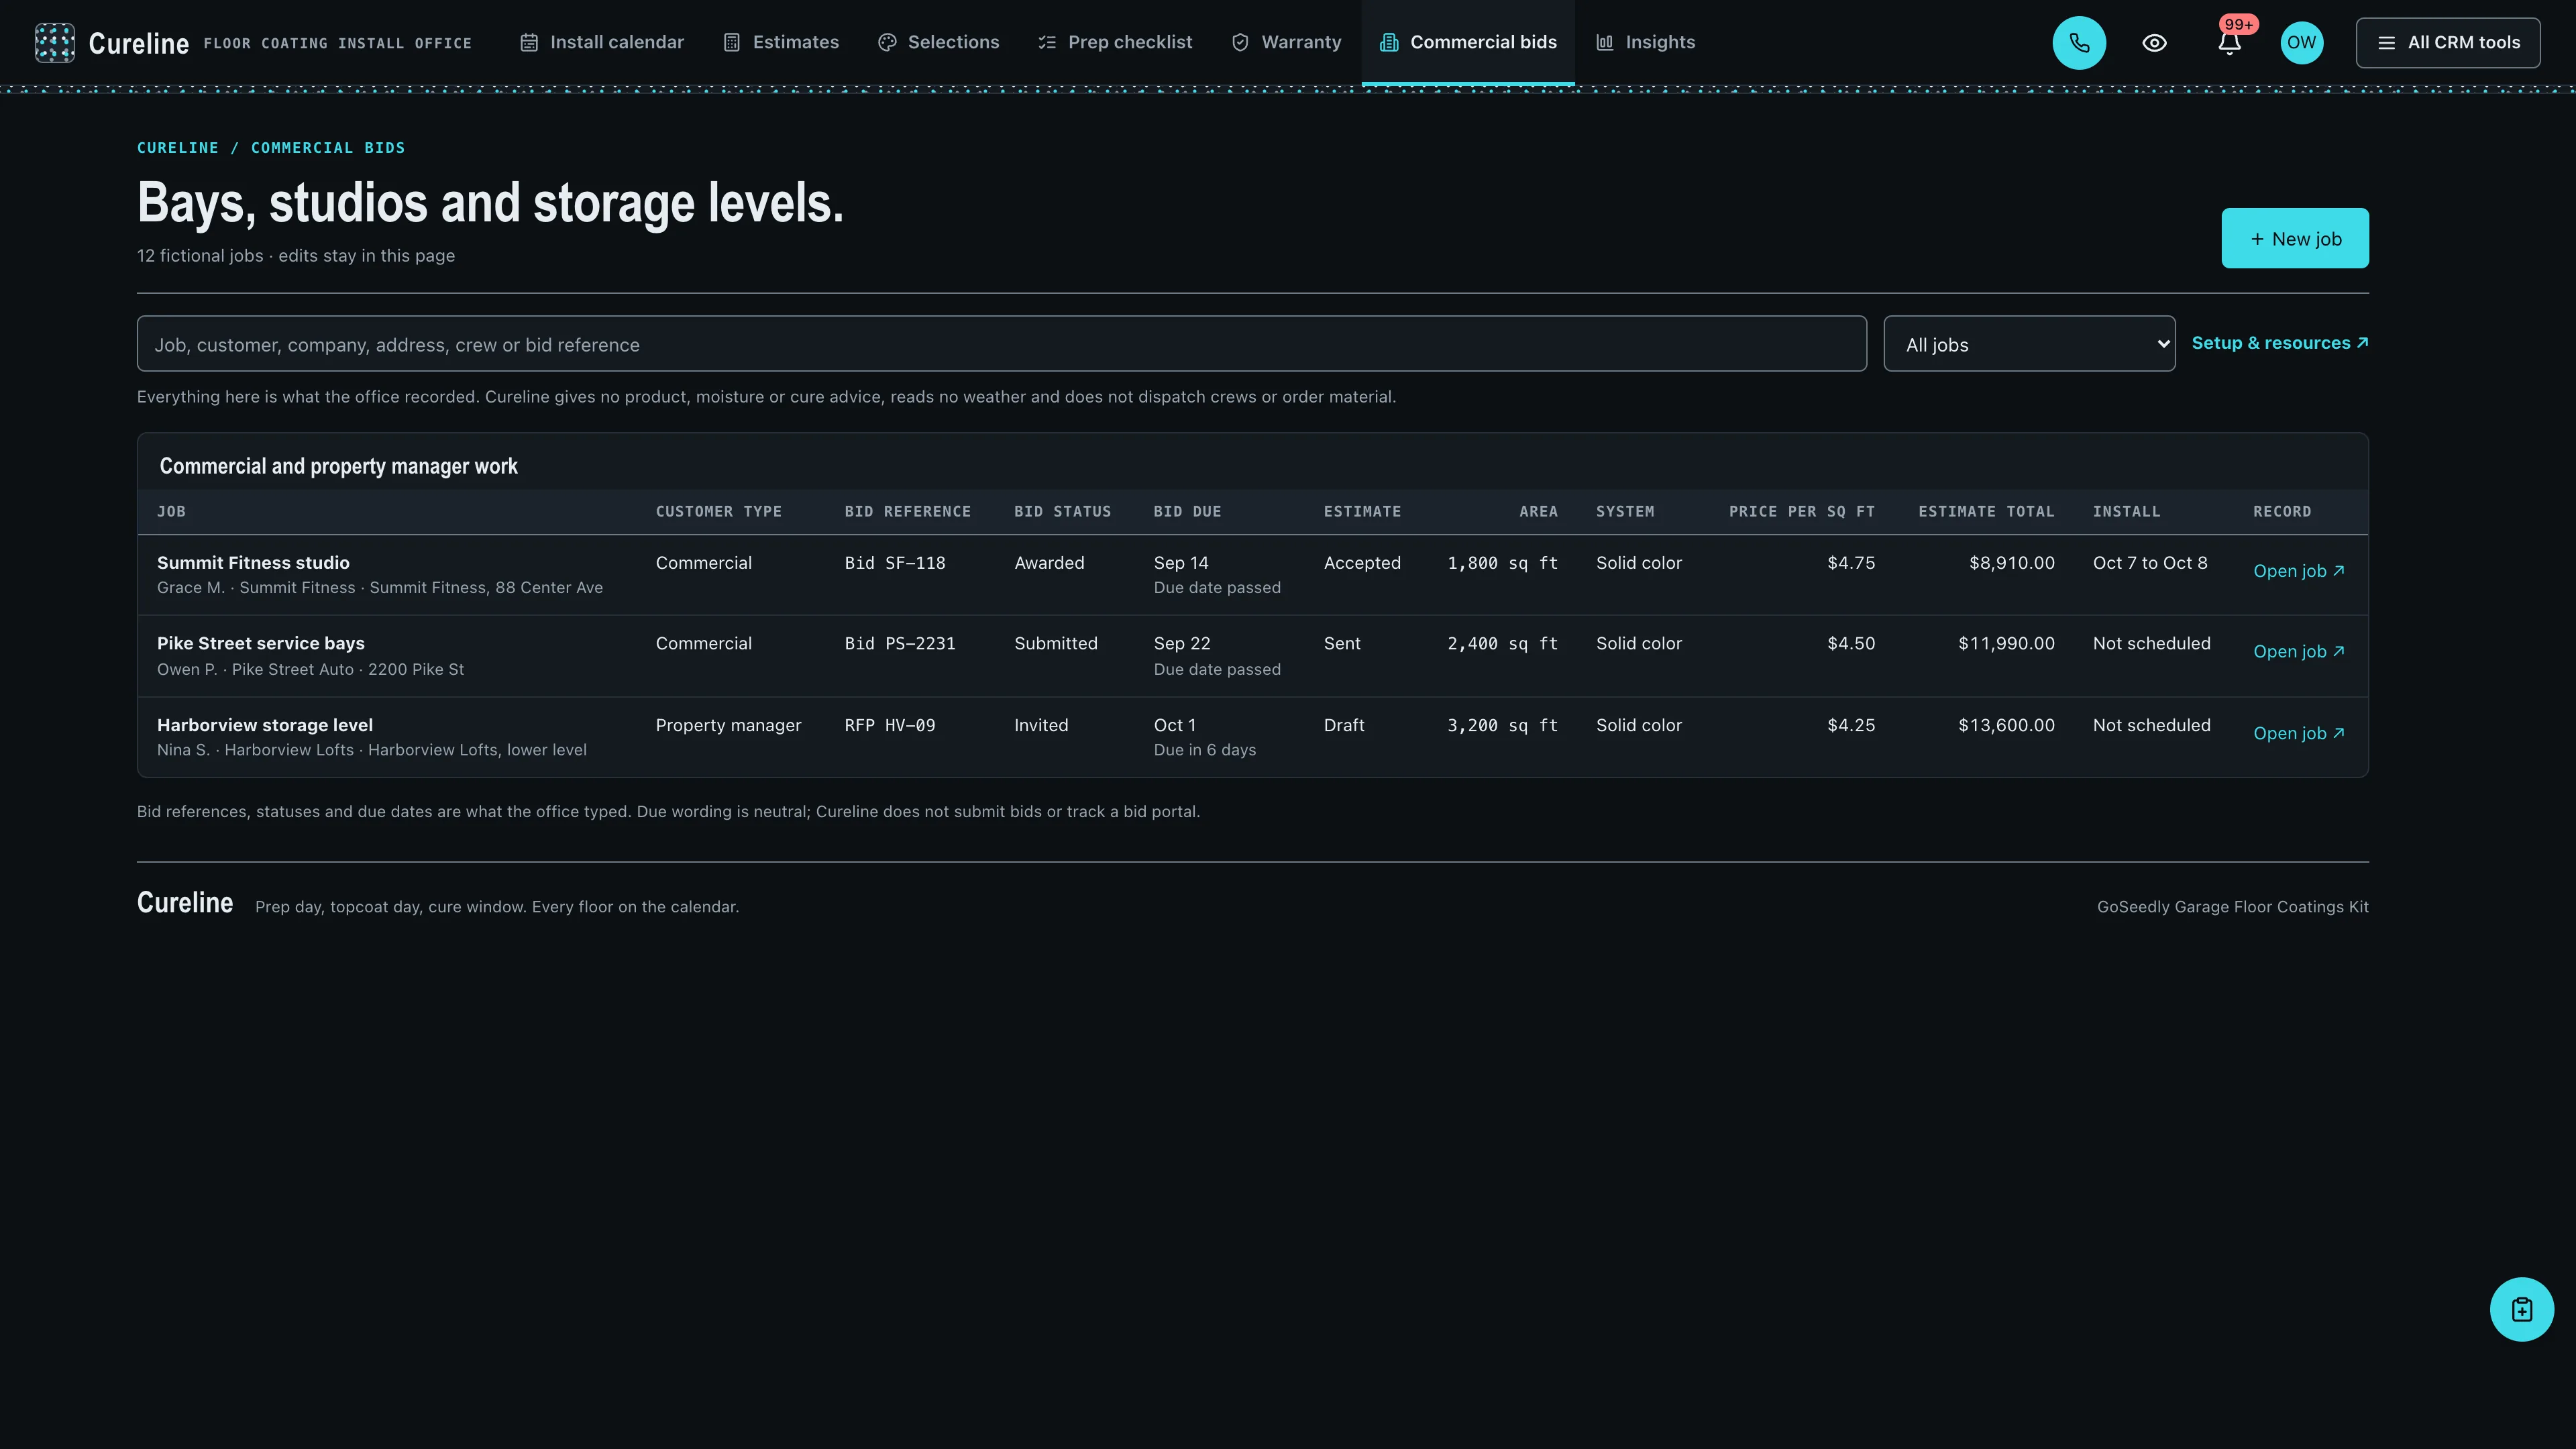The width and height of the screenshot is (2576, 1449).
Task: Open the Prep checklist tab
Action: click(1115, 43)
